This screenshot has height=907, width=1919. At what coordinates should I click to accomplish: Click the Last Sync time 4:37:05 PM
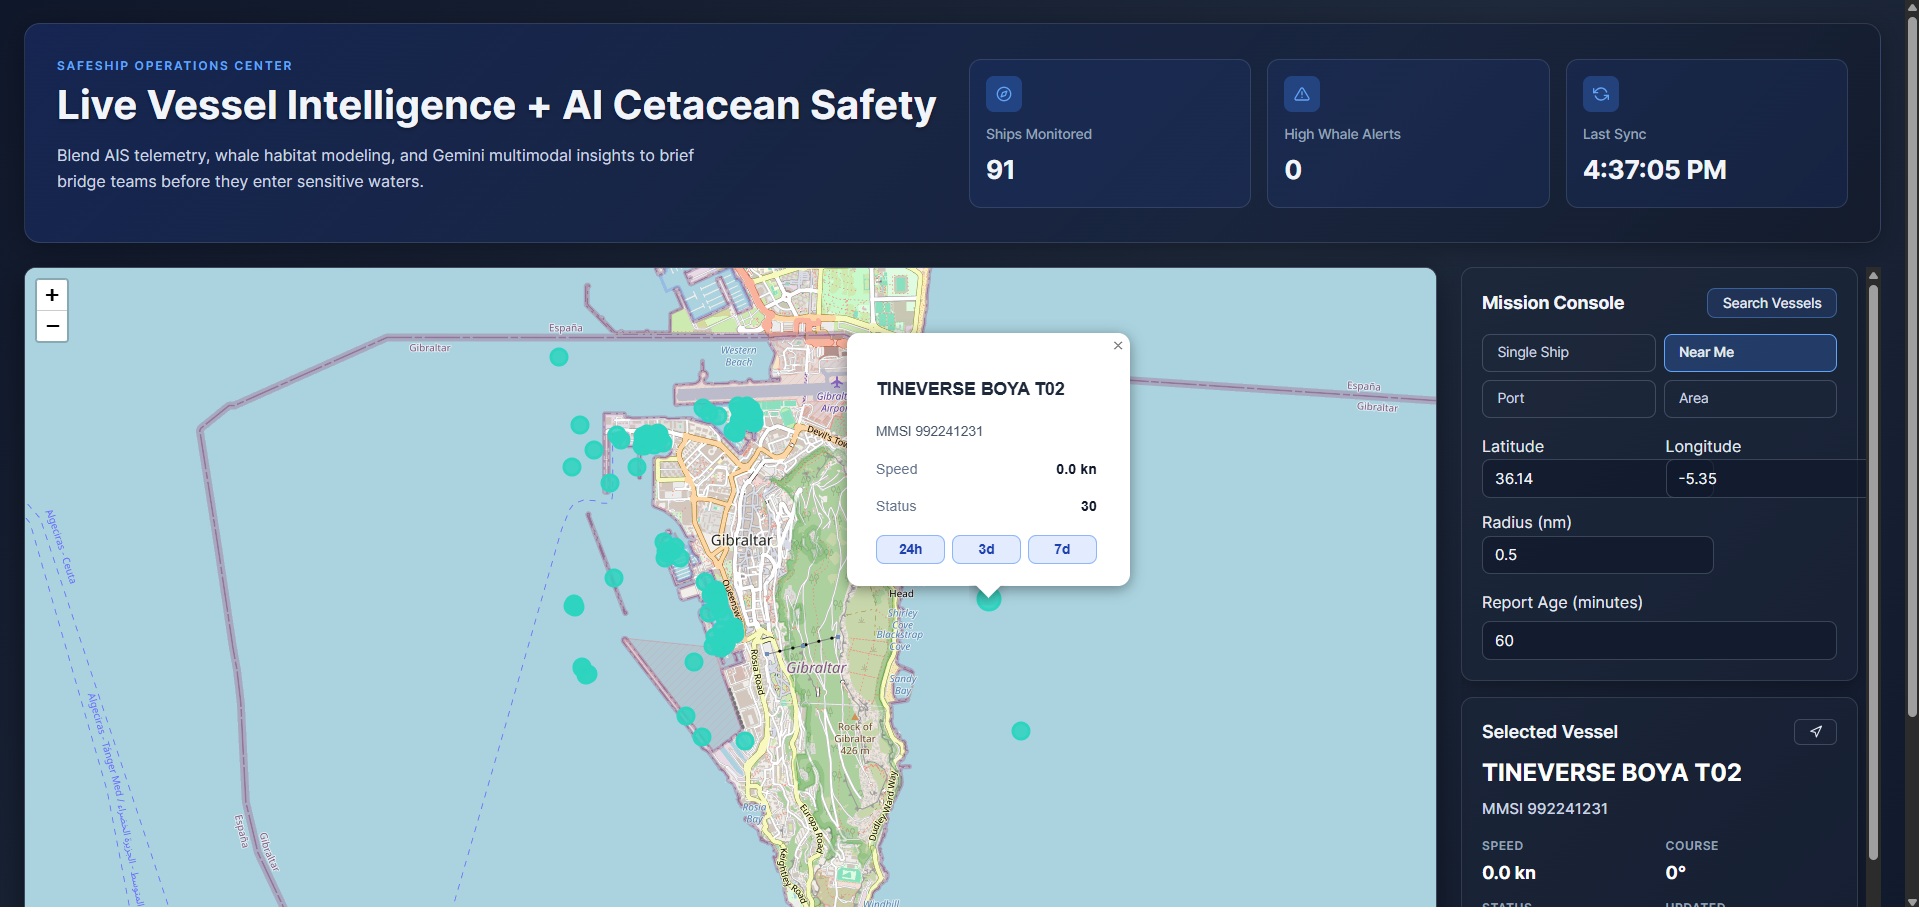point(1654,170)
